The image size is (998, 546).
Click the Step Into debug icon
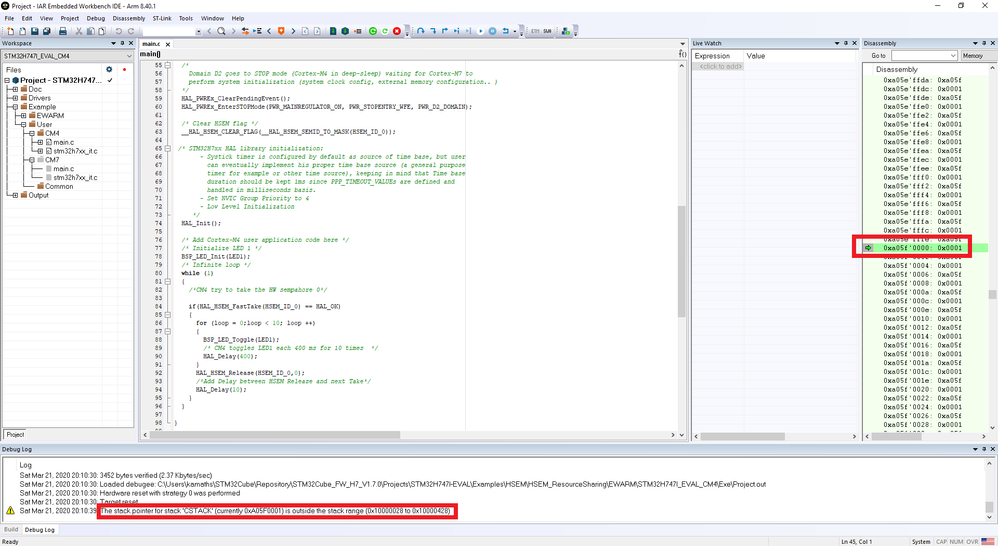tap(433, 31)
